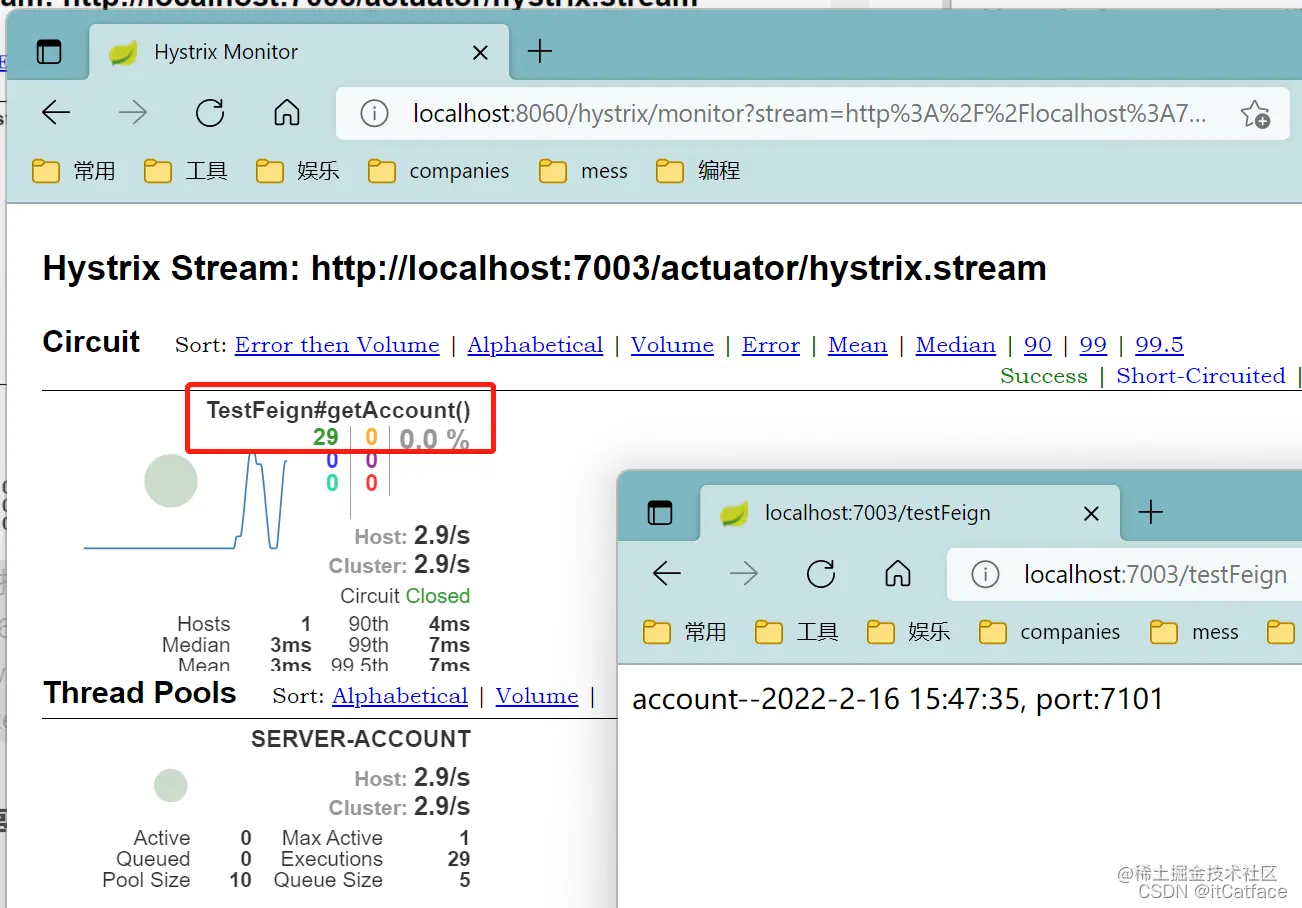The height and width of the screenshot is (908, 1302).
Task: Sort circuits by Mean
Action: tap(857, 345)
